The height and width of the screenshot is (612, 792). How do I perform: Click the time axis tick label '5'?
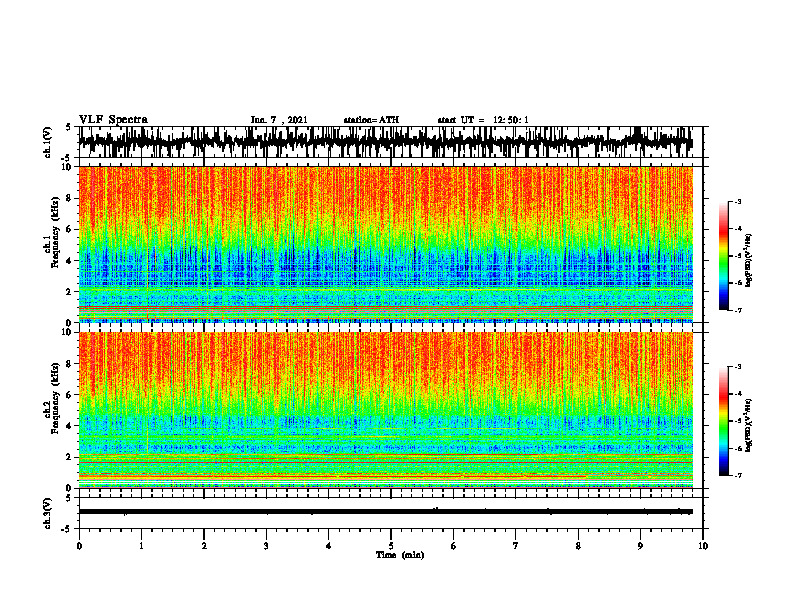click(391, 546)
